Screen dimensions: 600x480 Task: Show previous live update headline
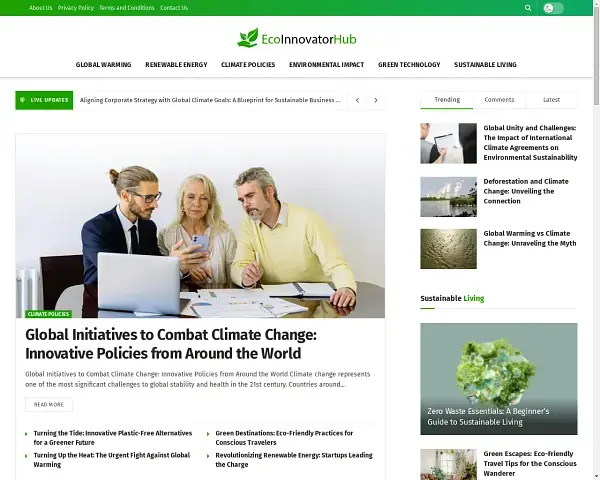(357, 100)
